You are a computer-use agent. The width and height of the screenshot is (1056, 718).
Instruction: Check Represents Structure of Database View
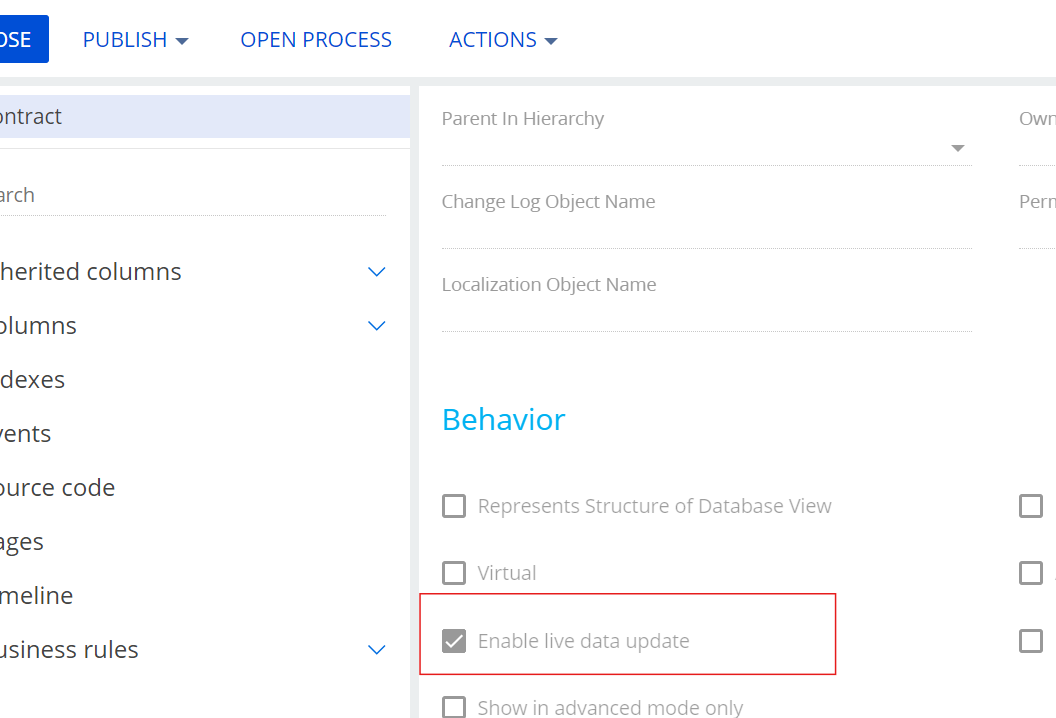click(454, 506)
